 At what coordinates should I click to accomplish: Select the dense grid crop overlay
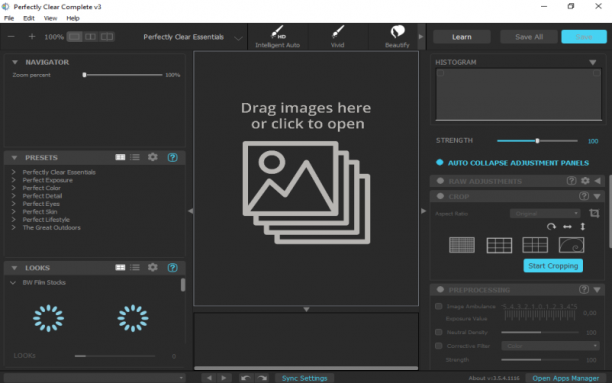point(462,245)
